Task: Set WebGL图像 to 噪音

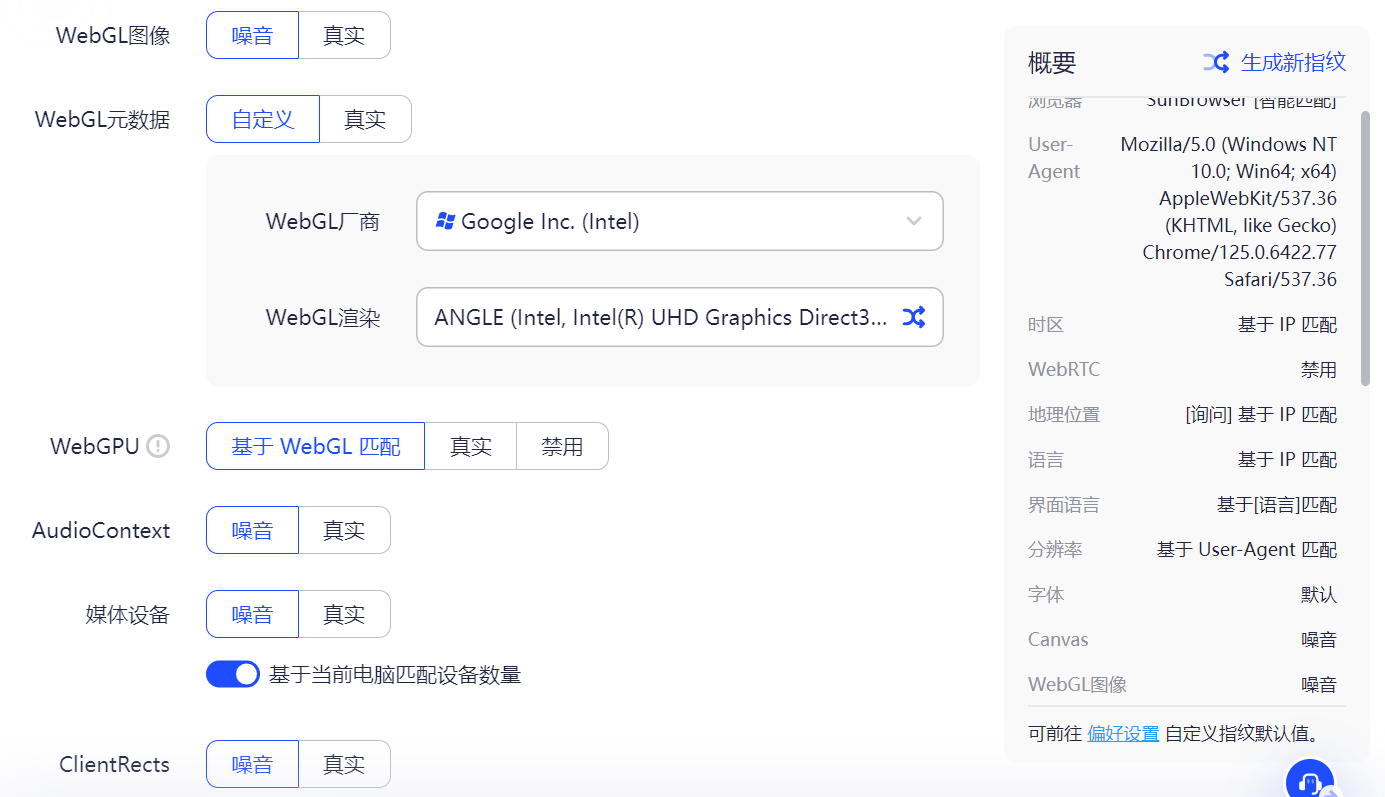Action: pyautogui.click(x=252, y=35)
